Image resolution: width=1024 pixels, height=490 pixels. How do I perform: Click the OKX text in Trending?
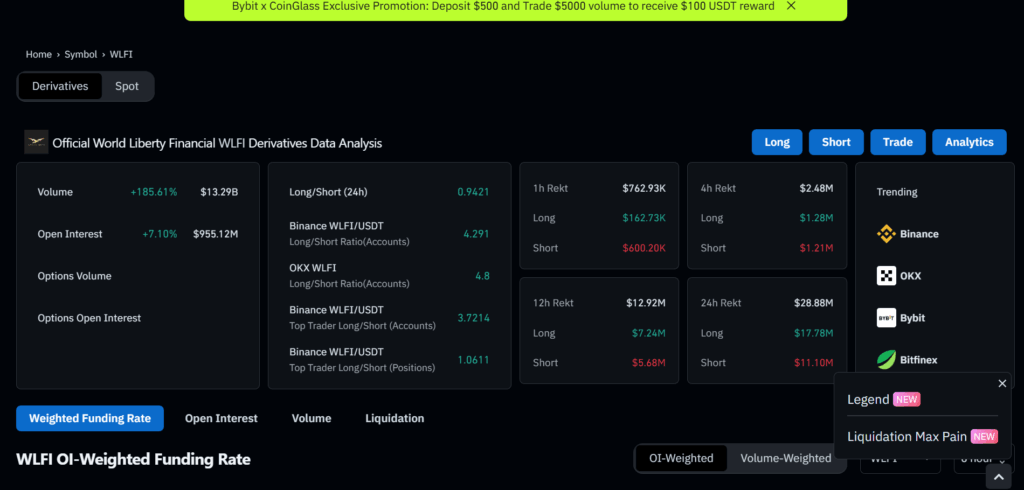click(x=910, y=276)
